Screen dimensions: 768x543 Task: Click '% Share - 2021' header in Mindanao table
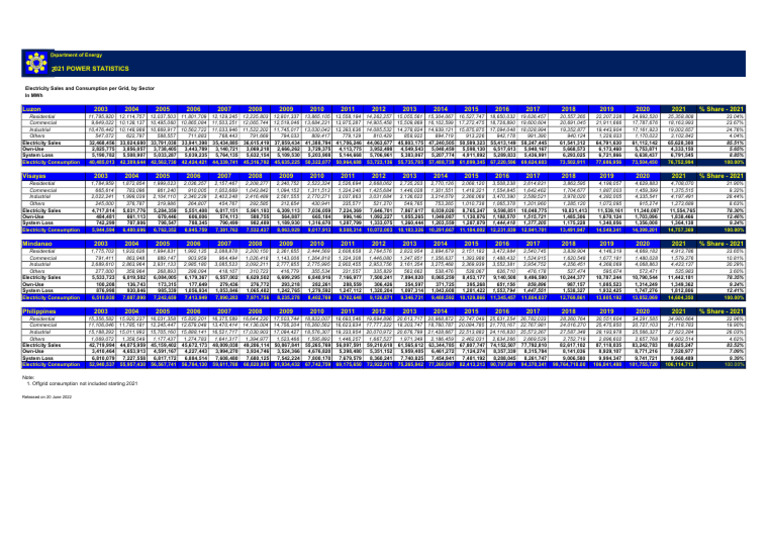[x=721, y=243]
